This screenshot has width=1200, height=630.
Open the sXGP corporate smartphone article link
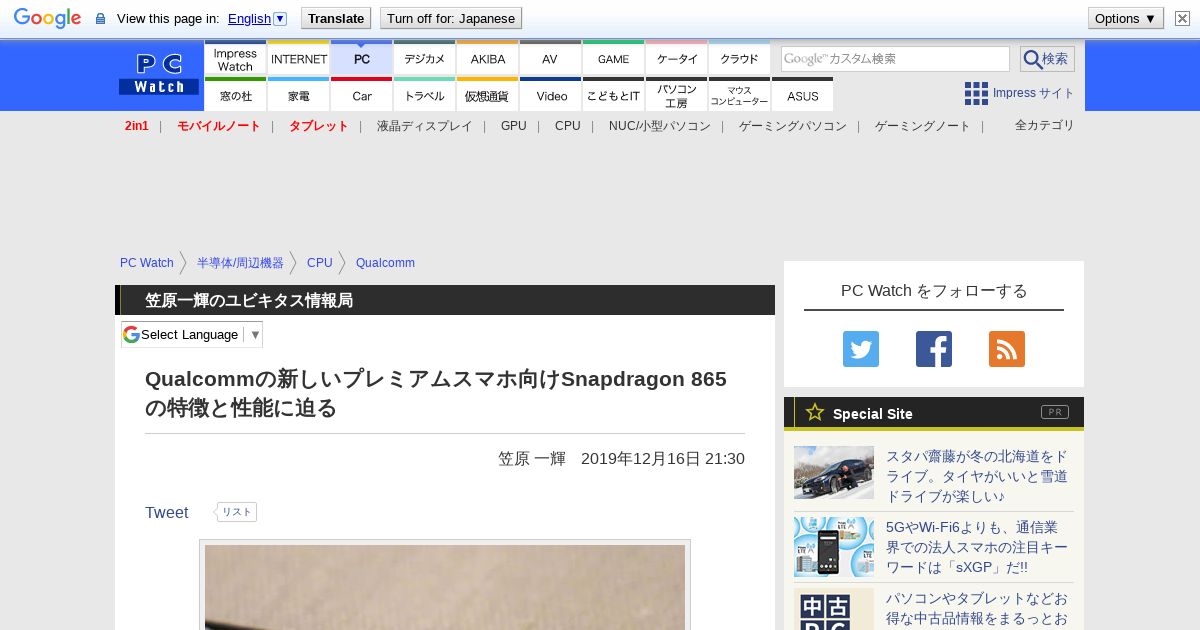977,547
